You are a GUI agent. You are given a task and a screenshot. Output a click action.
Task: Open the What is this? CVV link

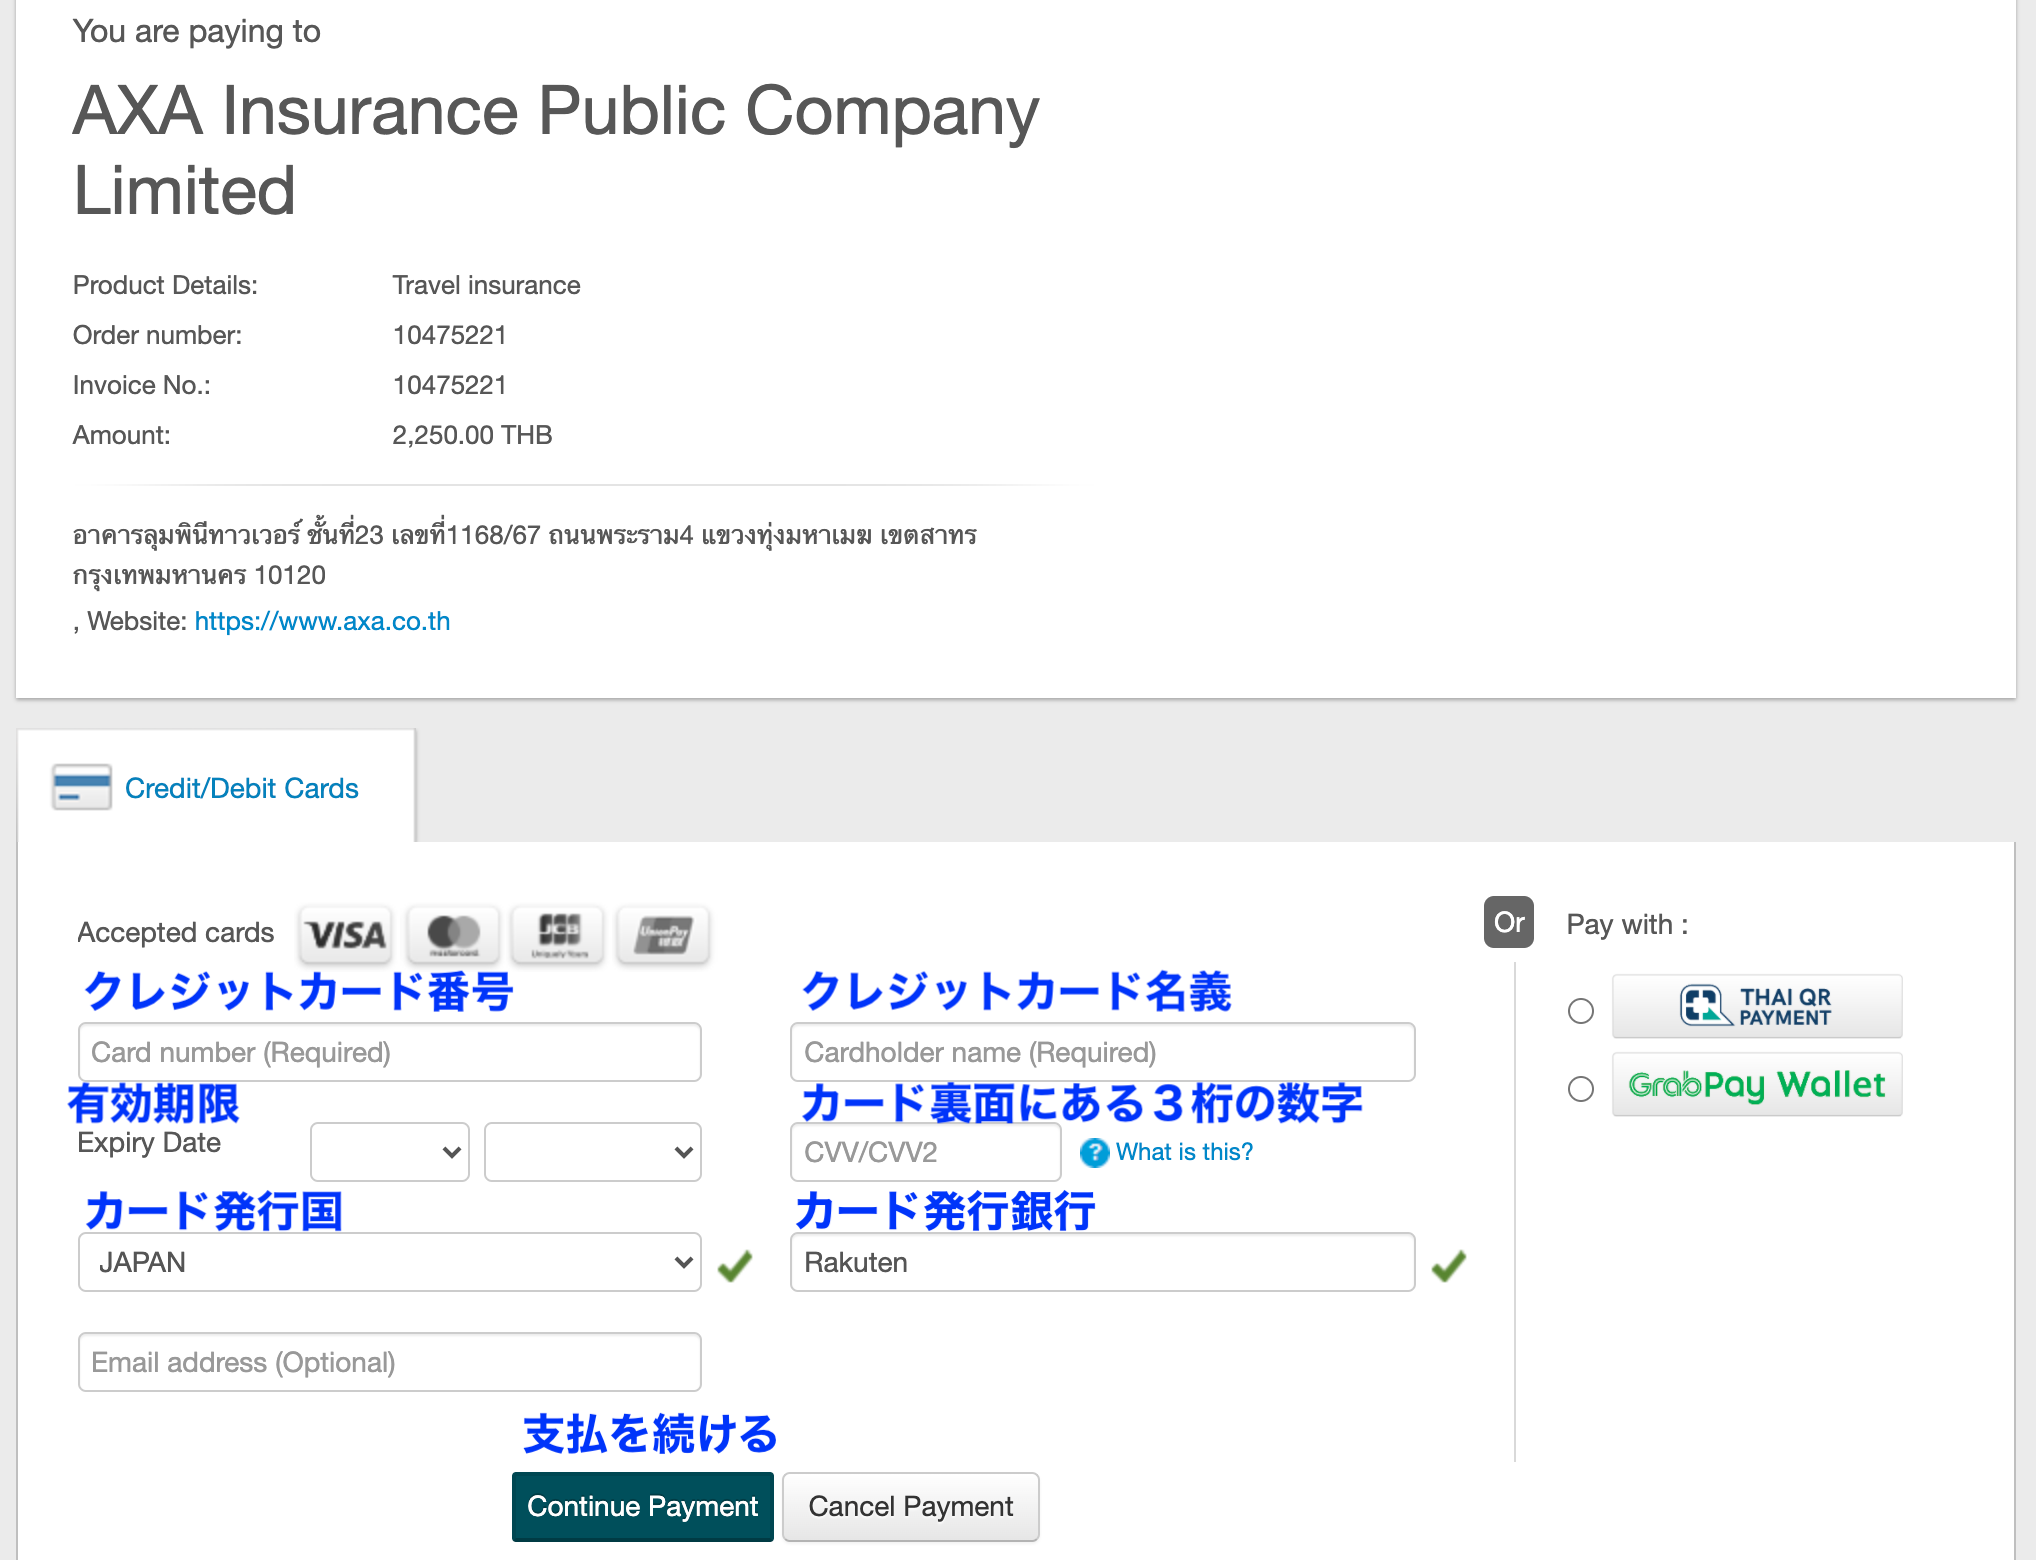point(1184,1152)
